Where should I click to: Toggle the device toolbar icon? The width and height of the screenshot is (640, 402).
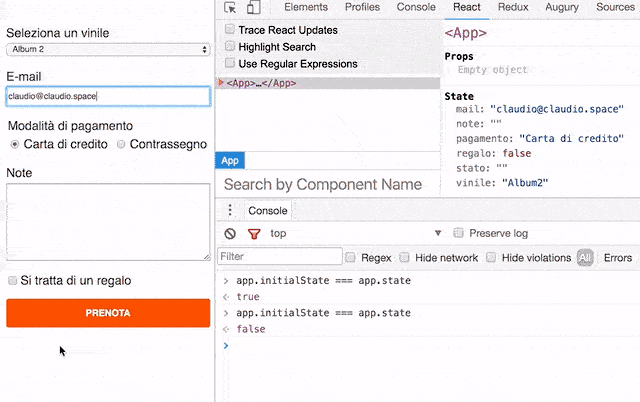click(x=253, y=8)
